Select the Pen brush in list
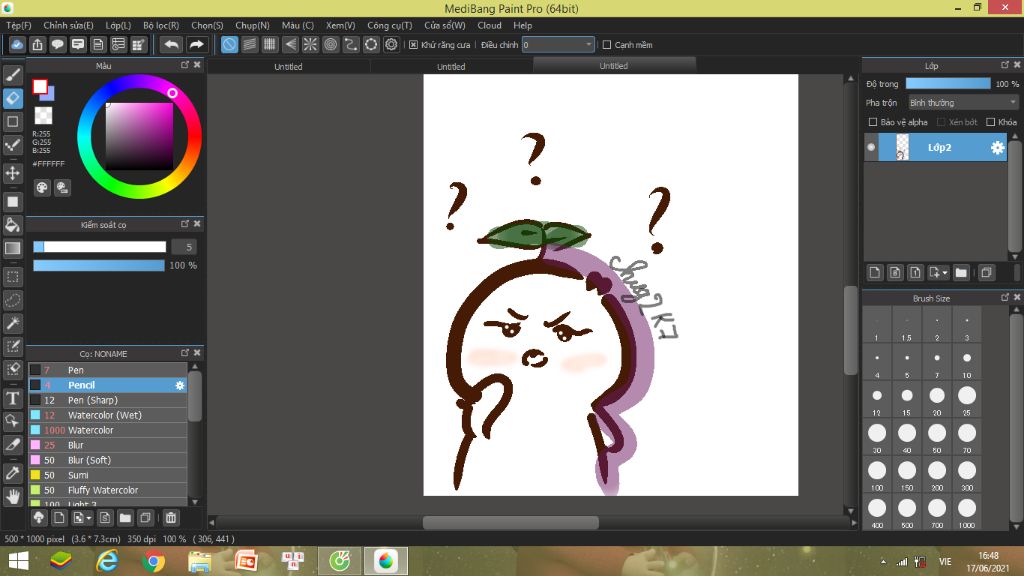 [108, 370]
